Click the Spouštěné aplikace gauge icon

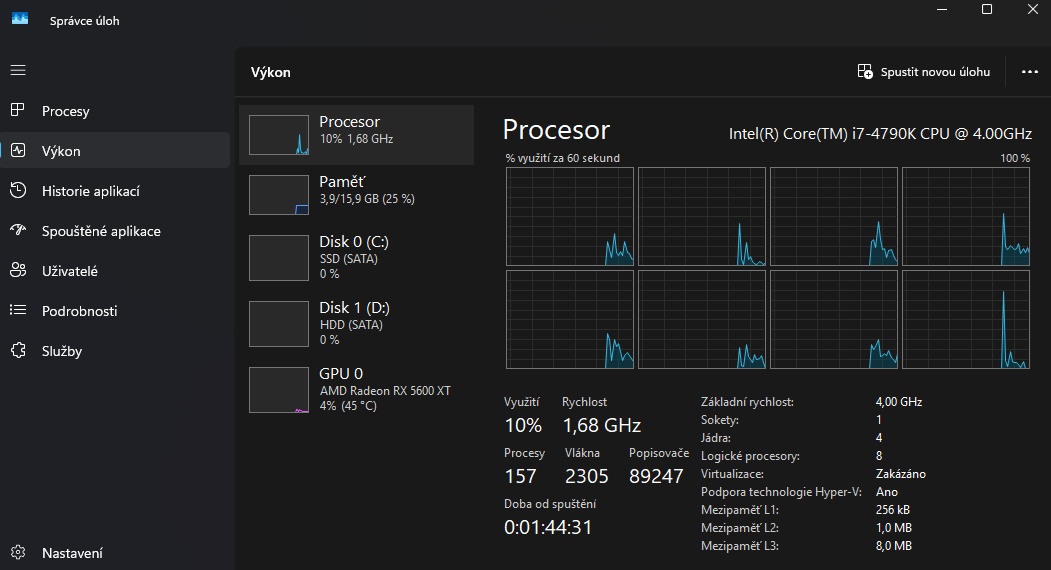click(18, 230)
